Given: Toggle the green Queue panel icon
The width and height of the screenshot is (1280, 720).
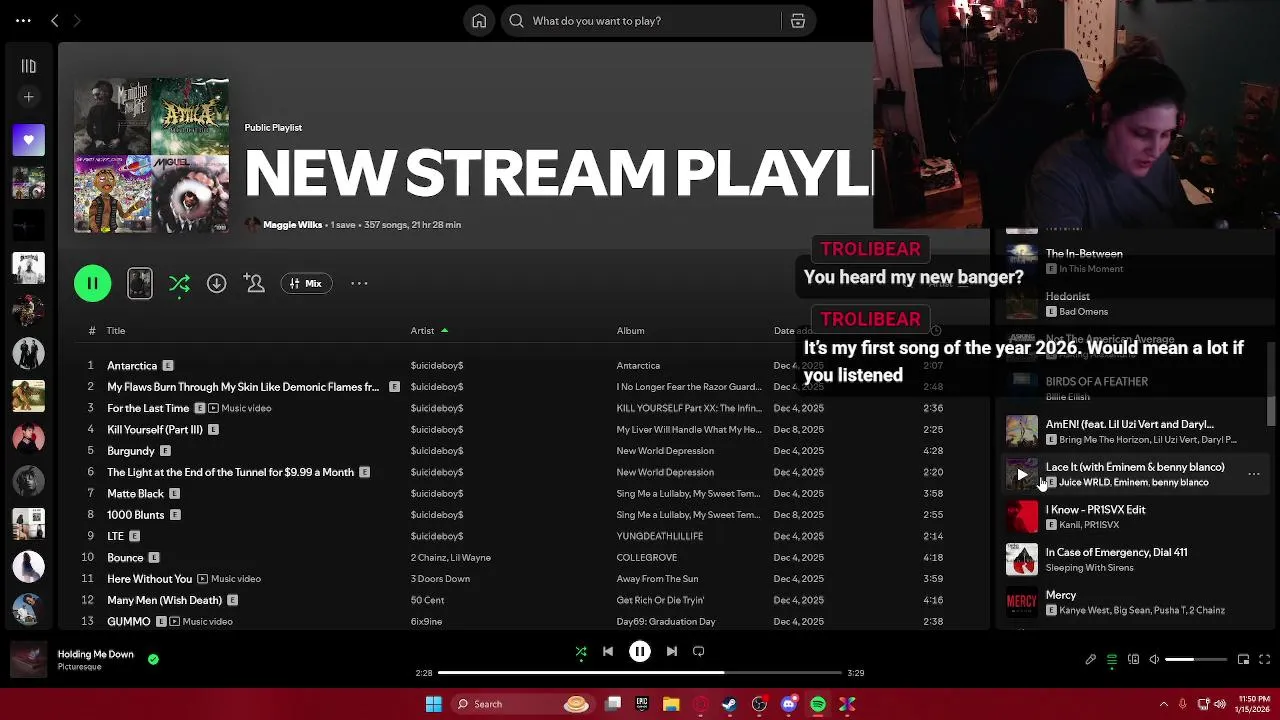Looking at the screenshot, I should (x=1112, y=659).
